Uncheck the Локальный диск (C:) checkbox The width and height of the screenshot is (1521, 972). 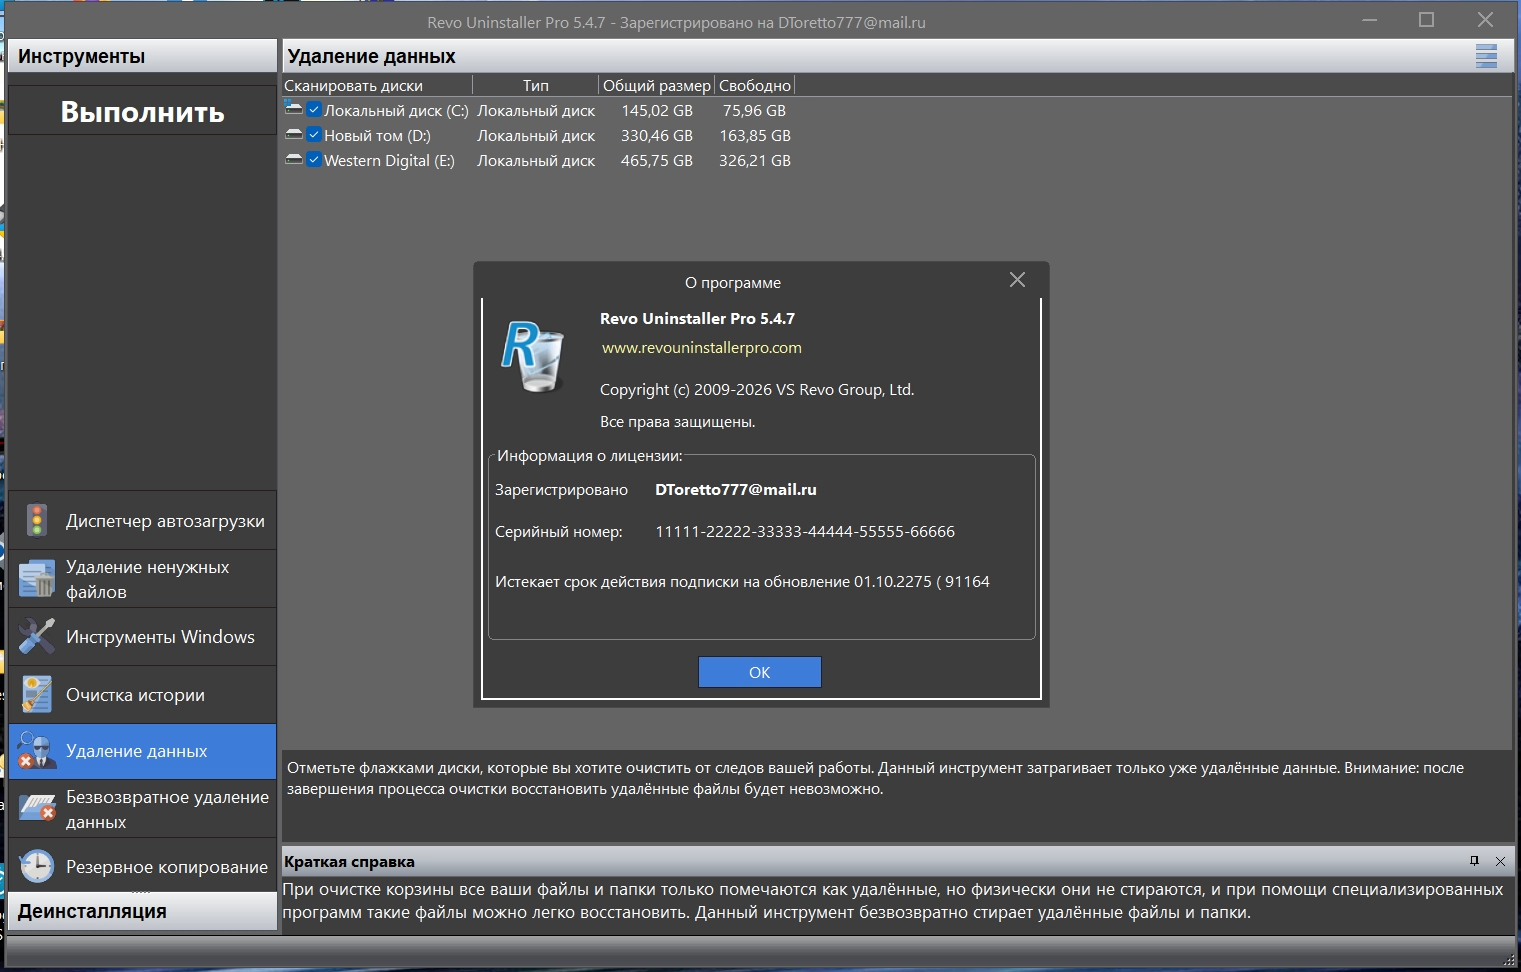click(314, 110)
